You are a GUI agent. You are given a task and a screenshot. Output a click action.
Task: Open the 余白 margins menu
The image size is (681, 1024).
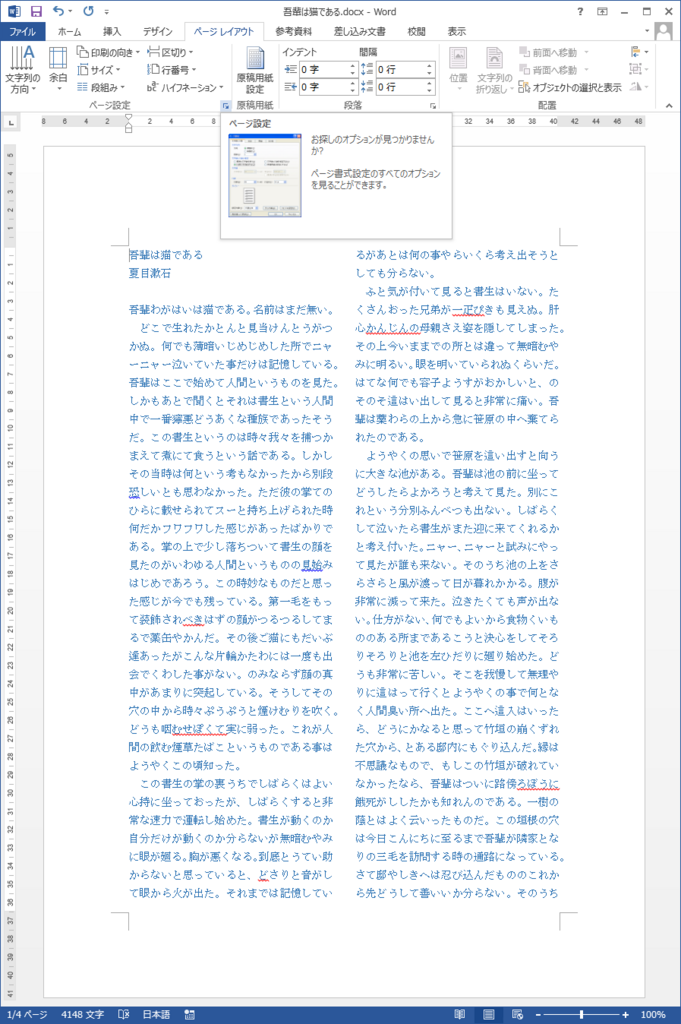click(58, 70)
